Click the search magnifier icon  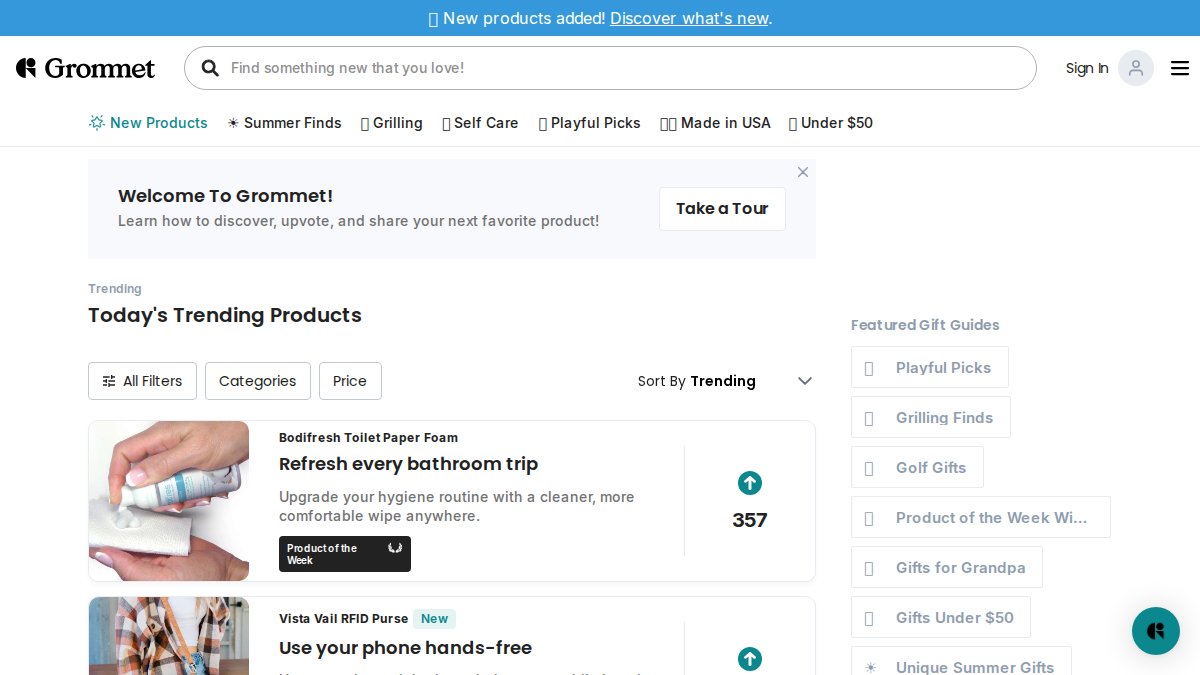coord(210,68)
